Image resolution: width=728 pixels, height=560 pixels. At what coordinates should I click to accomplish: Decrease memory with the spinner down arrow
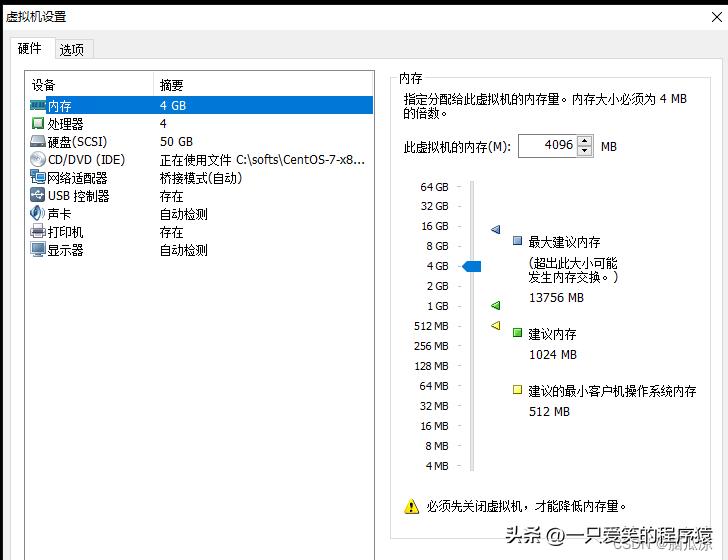pos(585,151)
